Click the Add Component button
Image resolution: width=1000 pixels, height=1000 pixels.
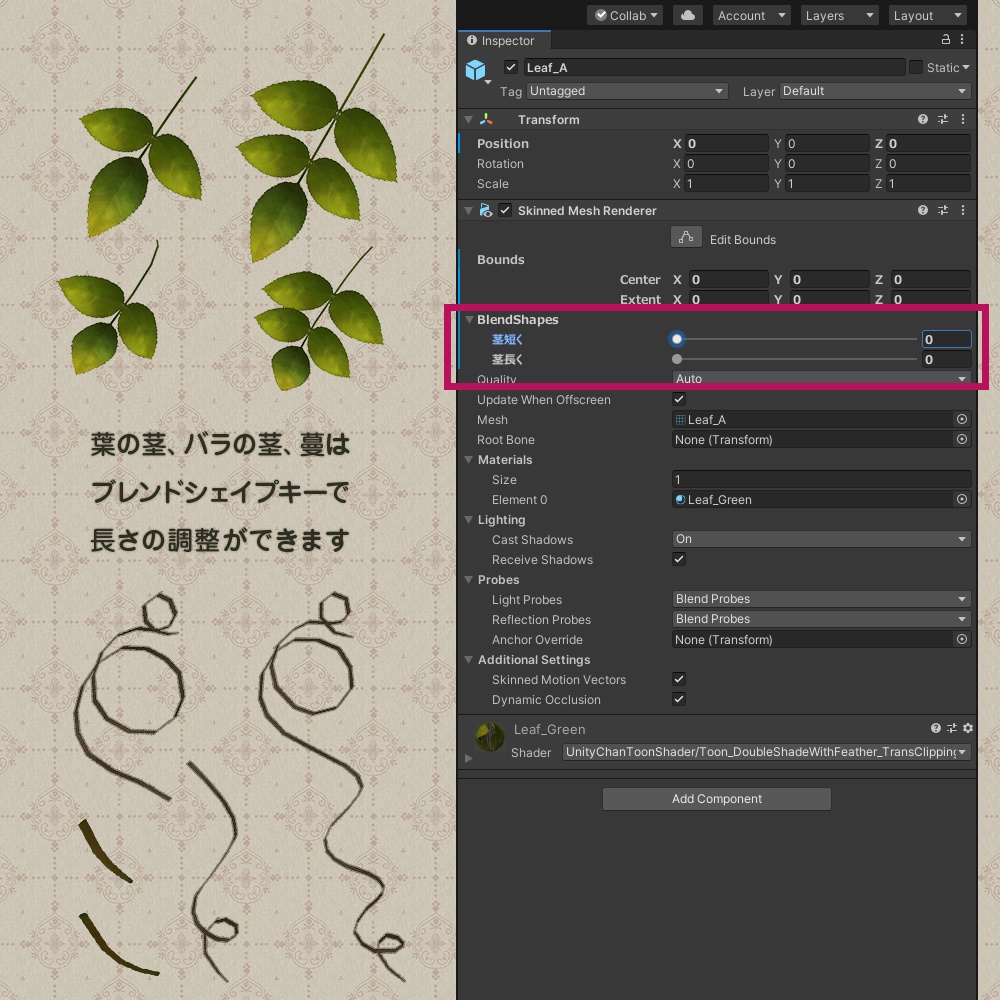click(x=716, y=798)
